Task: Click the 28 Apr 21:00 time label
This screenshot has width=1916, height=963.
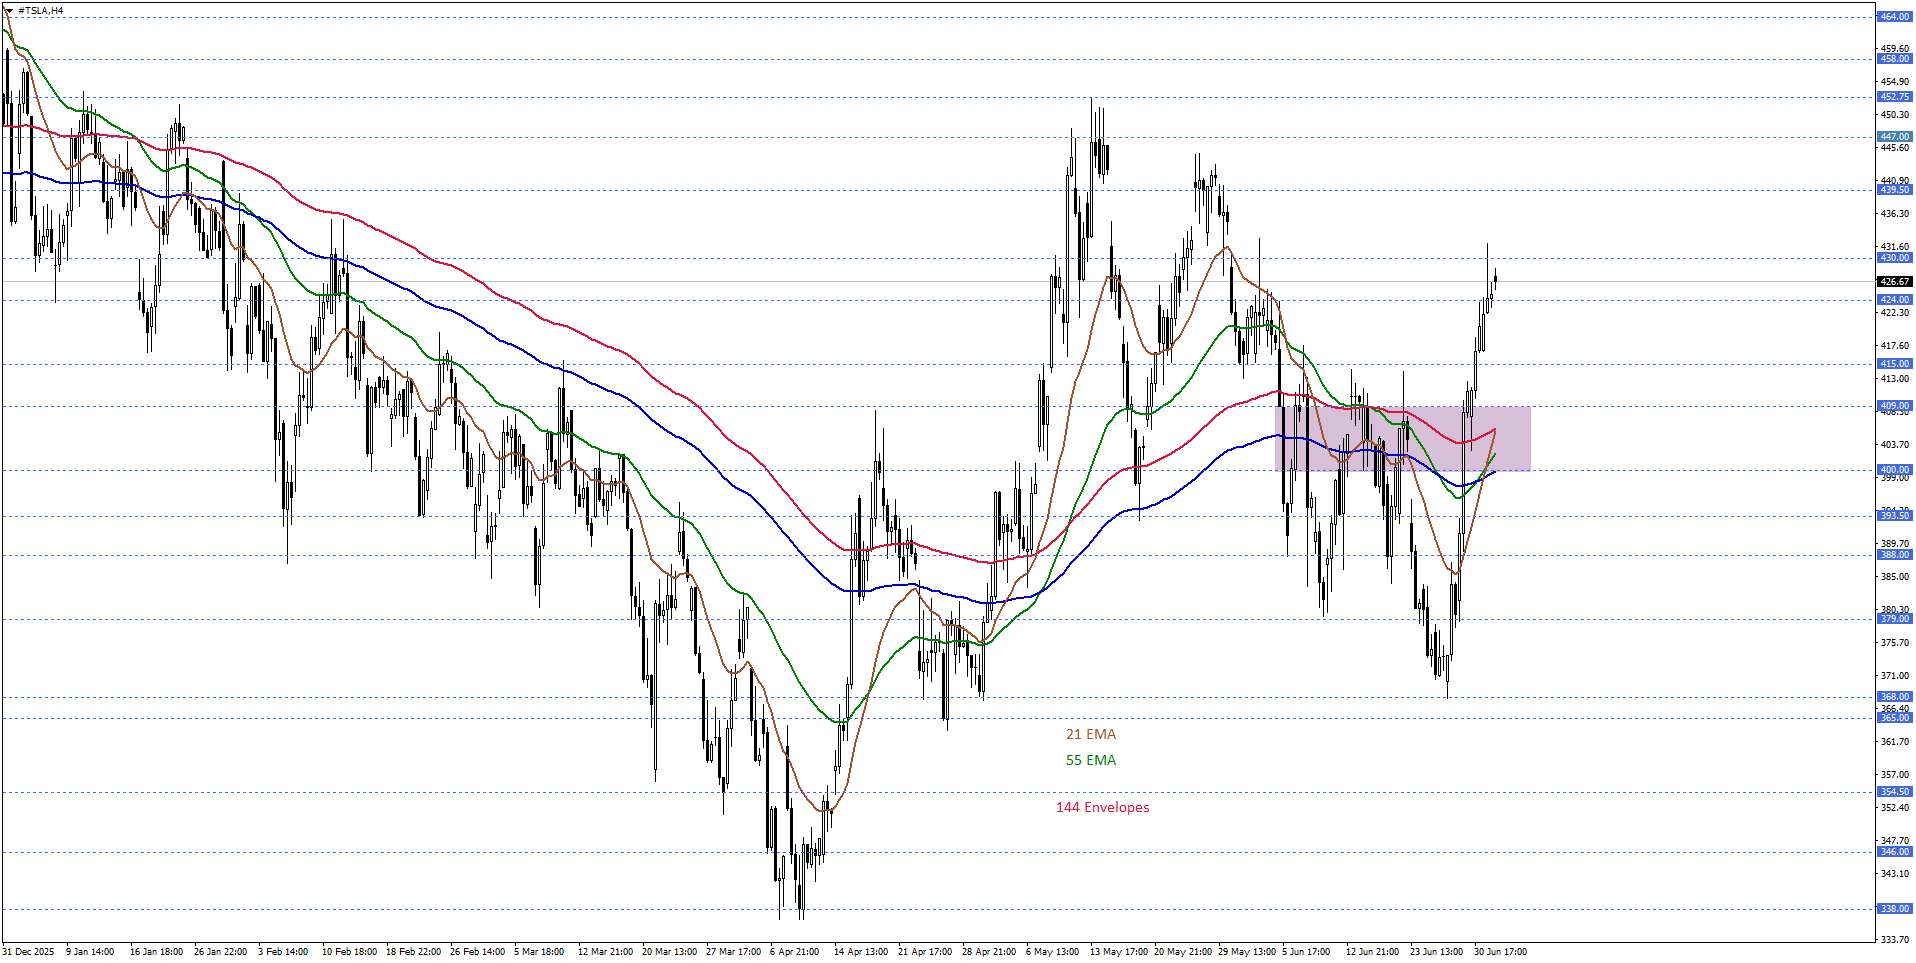Action: coord(989,952)
